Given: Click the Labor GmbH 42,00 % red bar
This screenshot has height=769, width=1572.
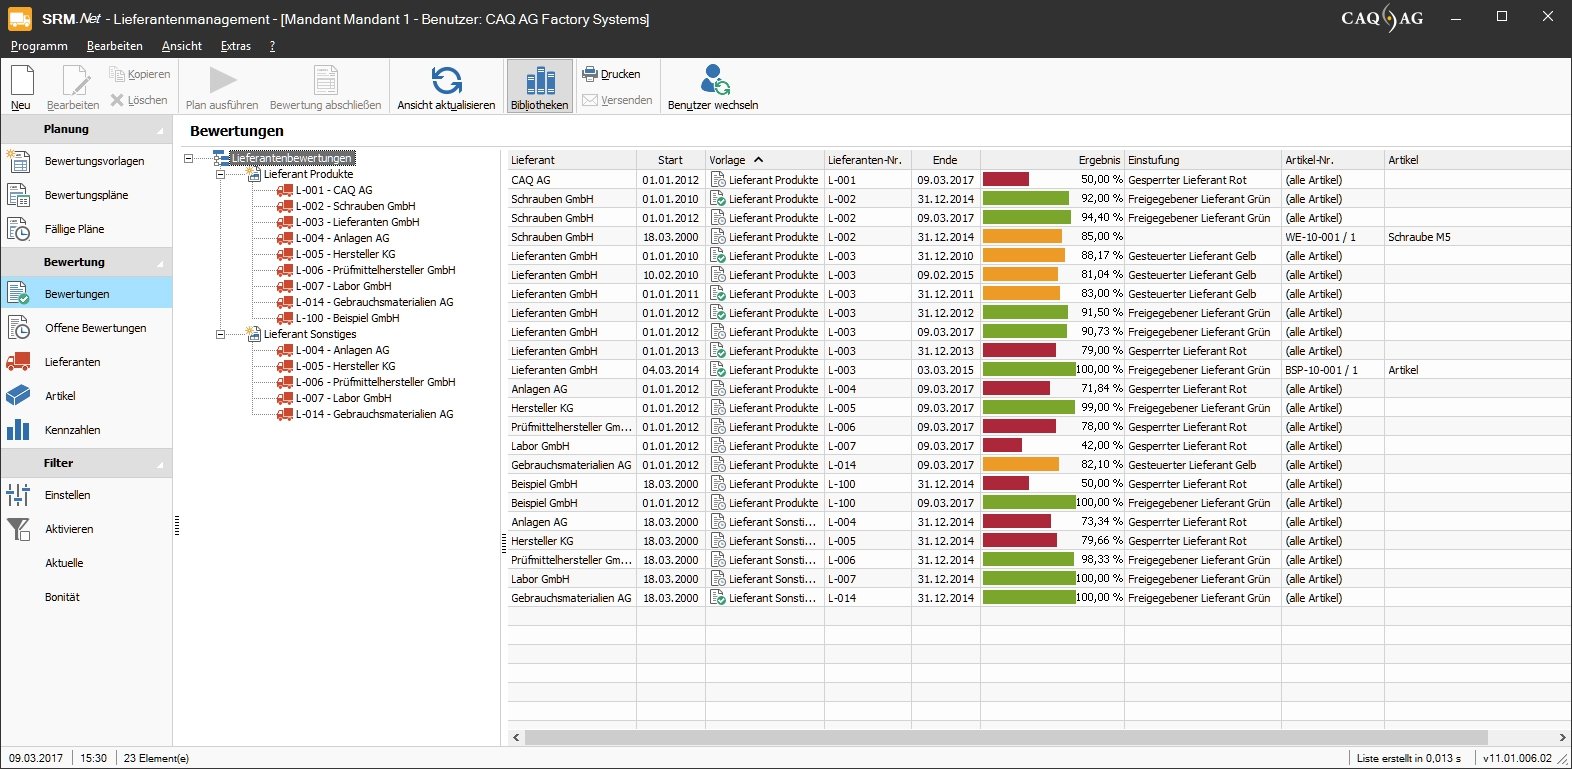Looking at the screenshot, I should 1002,446.
